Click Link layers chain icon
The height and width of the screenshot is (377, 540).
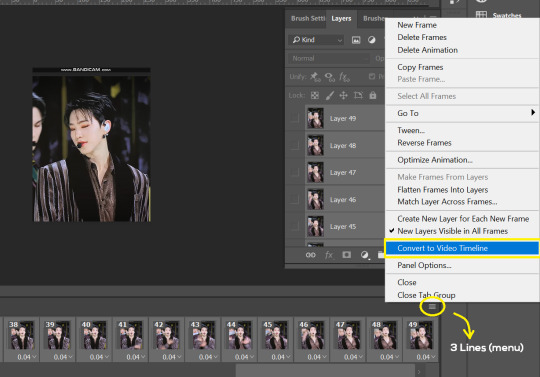click(x=310, y=255)
